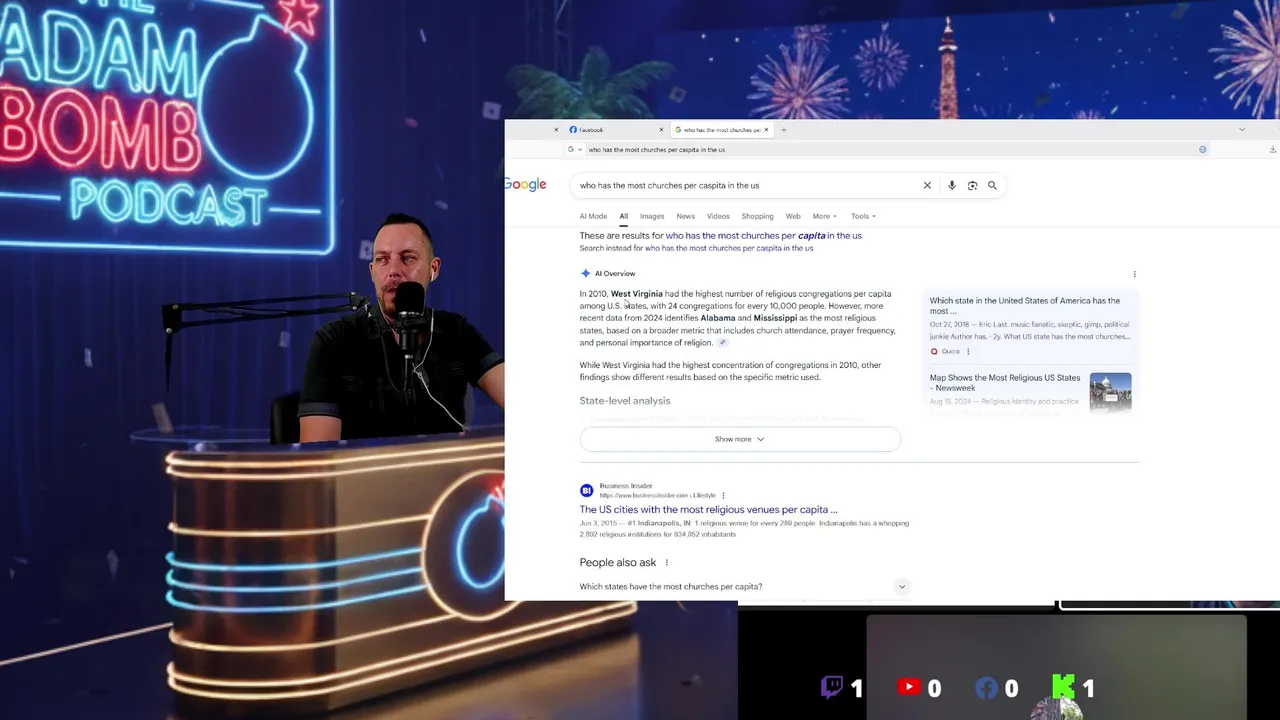Search instead for 'per caspita' link

[x=729, y=248]
